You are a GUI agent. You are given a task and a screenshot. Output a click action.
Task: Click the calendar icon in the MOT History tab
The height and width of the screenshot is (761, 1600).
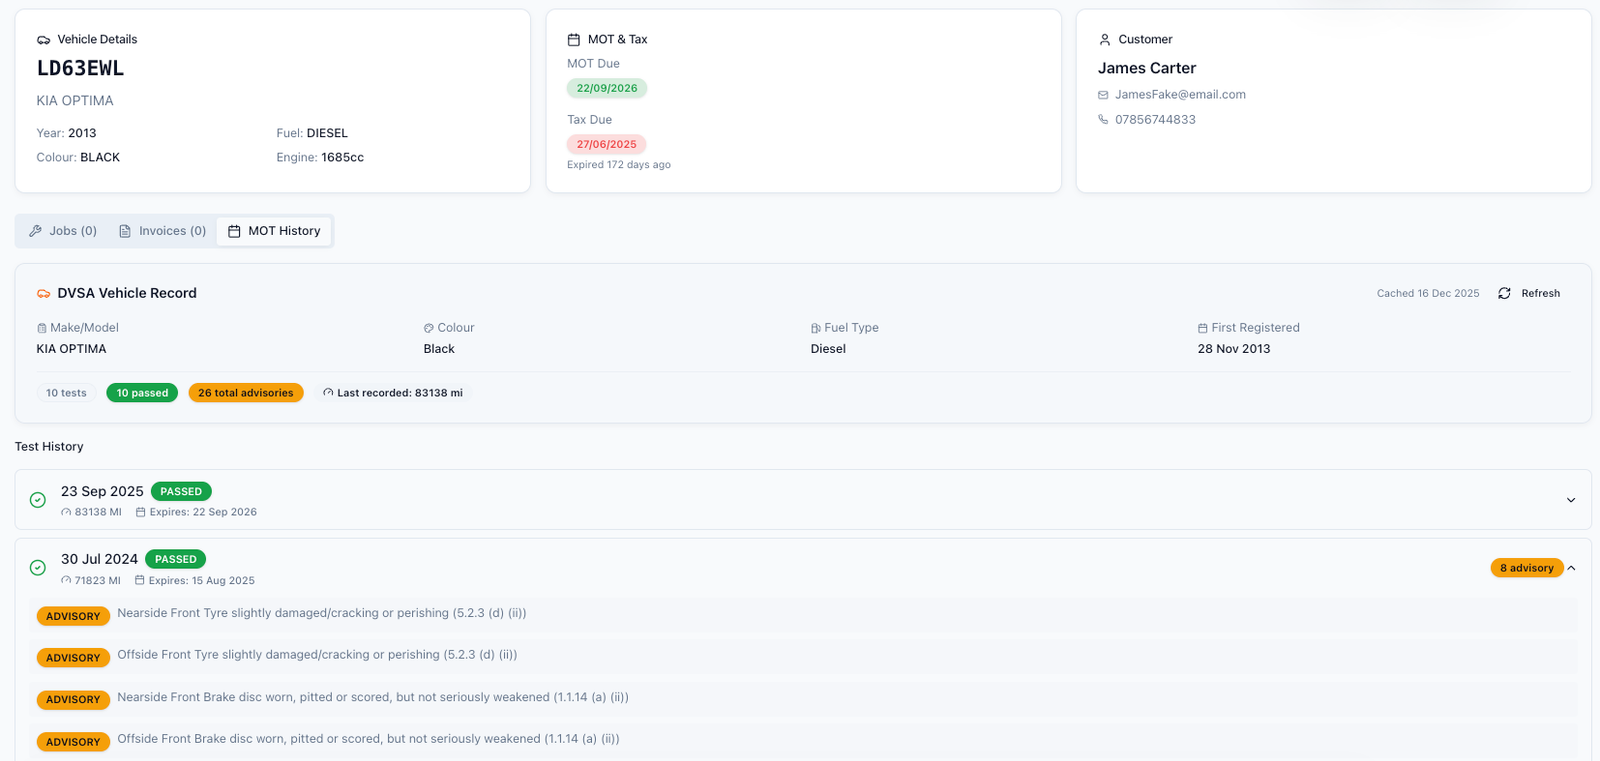coord(234,231)
